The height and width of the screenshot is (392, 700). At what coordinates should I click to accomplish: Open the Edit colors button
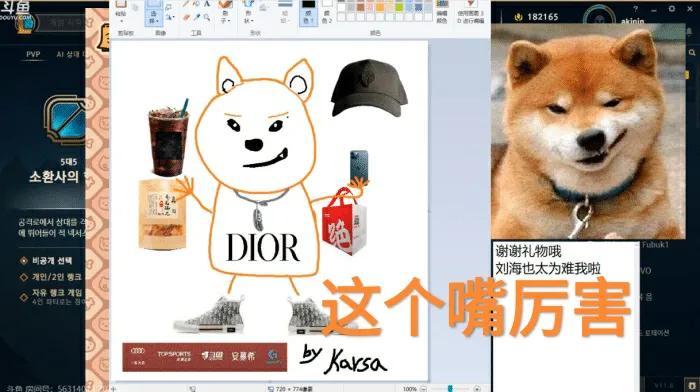tap(442, 12)
